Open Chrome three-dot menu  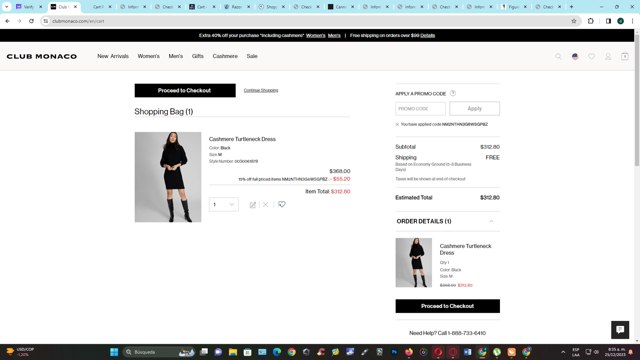[x=632, y=21]
